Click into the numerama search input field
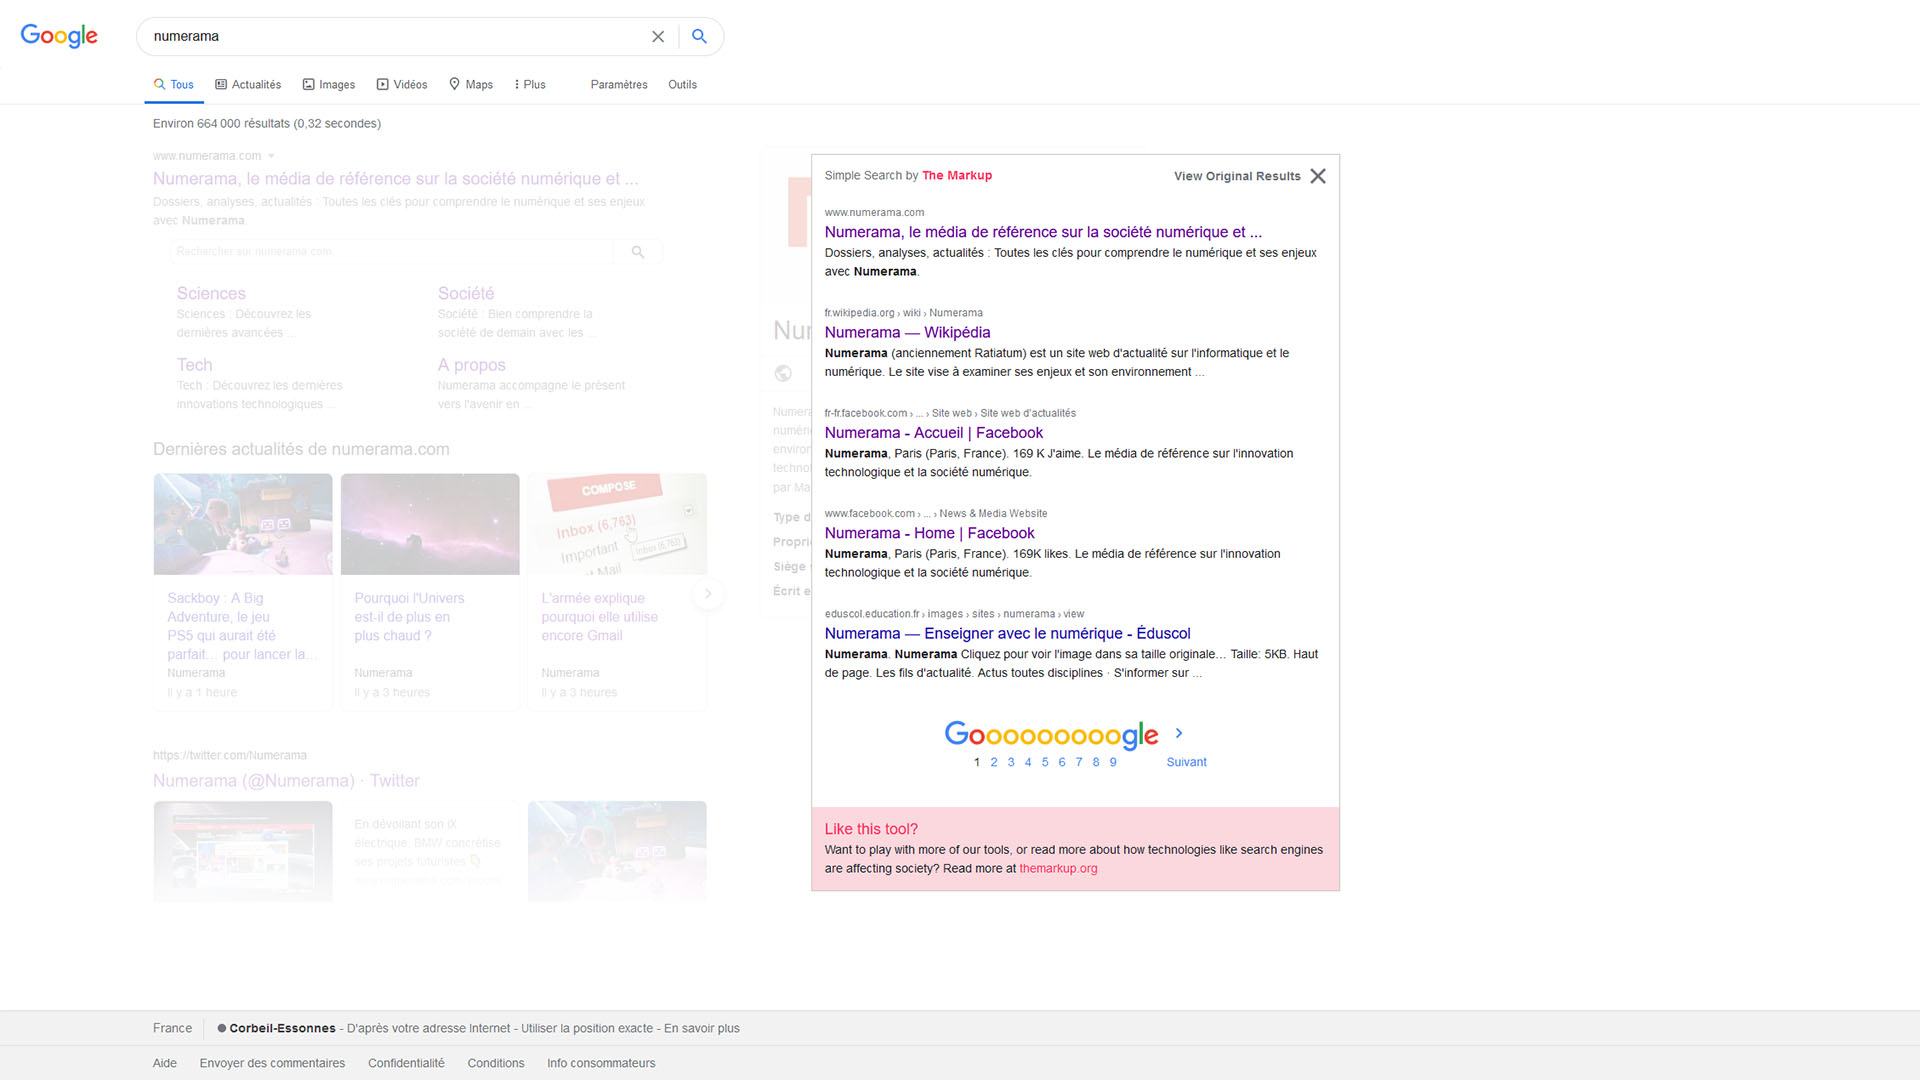The image size is (1920, 1080). (x=400, y=36)
